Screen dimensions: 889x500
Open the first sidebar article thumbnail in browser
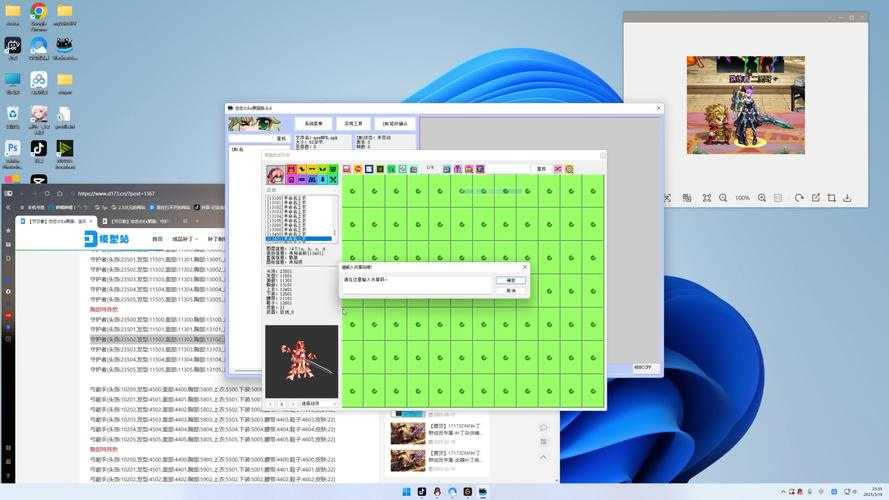pyautogui.click(x=408, y=433)
